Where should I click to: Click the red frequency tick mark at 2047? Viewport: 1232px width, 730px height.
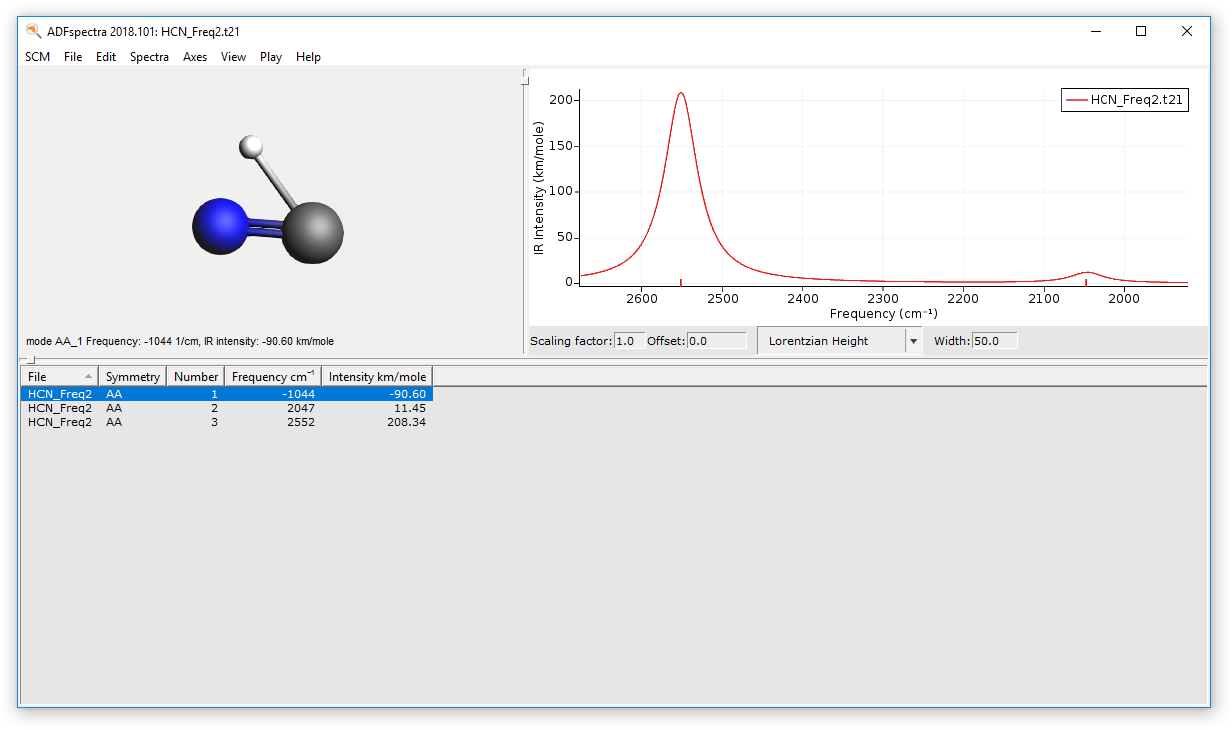(x=1086, y=282)
